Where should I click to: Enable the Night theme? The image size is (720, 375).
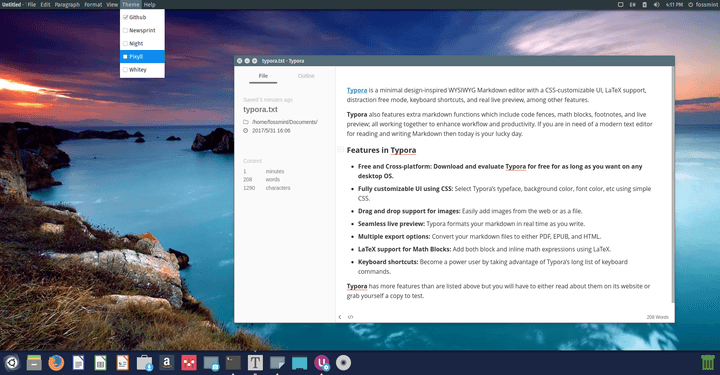click(x=142, y=44)
